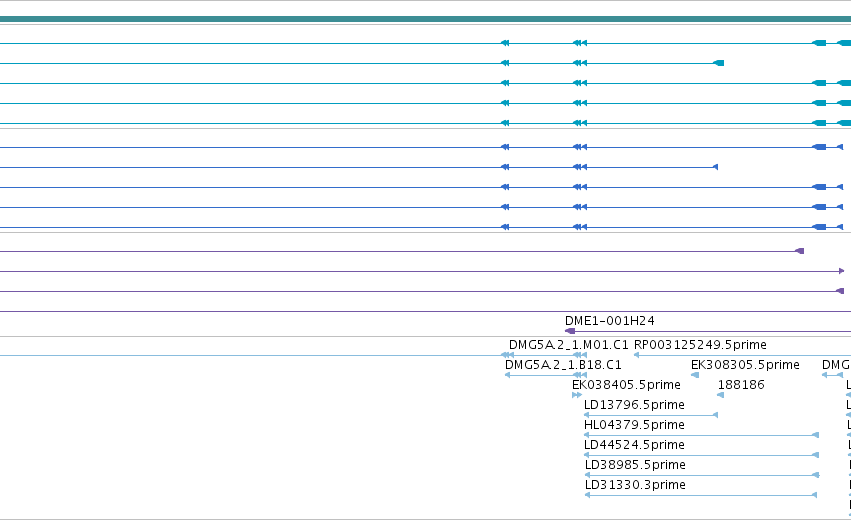Select the short teal transcript's terminal exon block

[719, 63]
